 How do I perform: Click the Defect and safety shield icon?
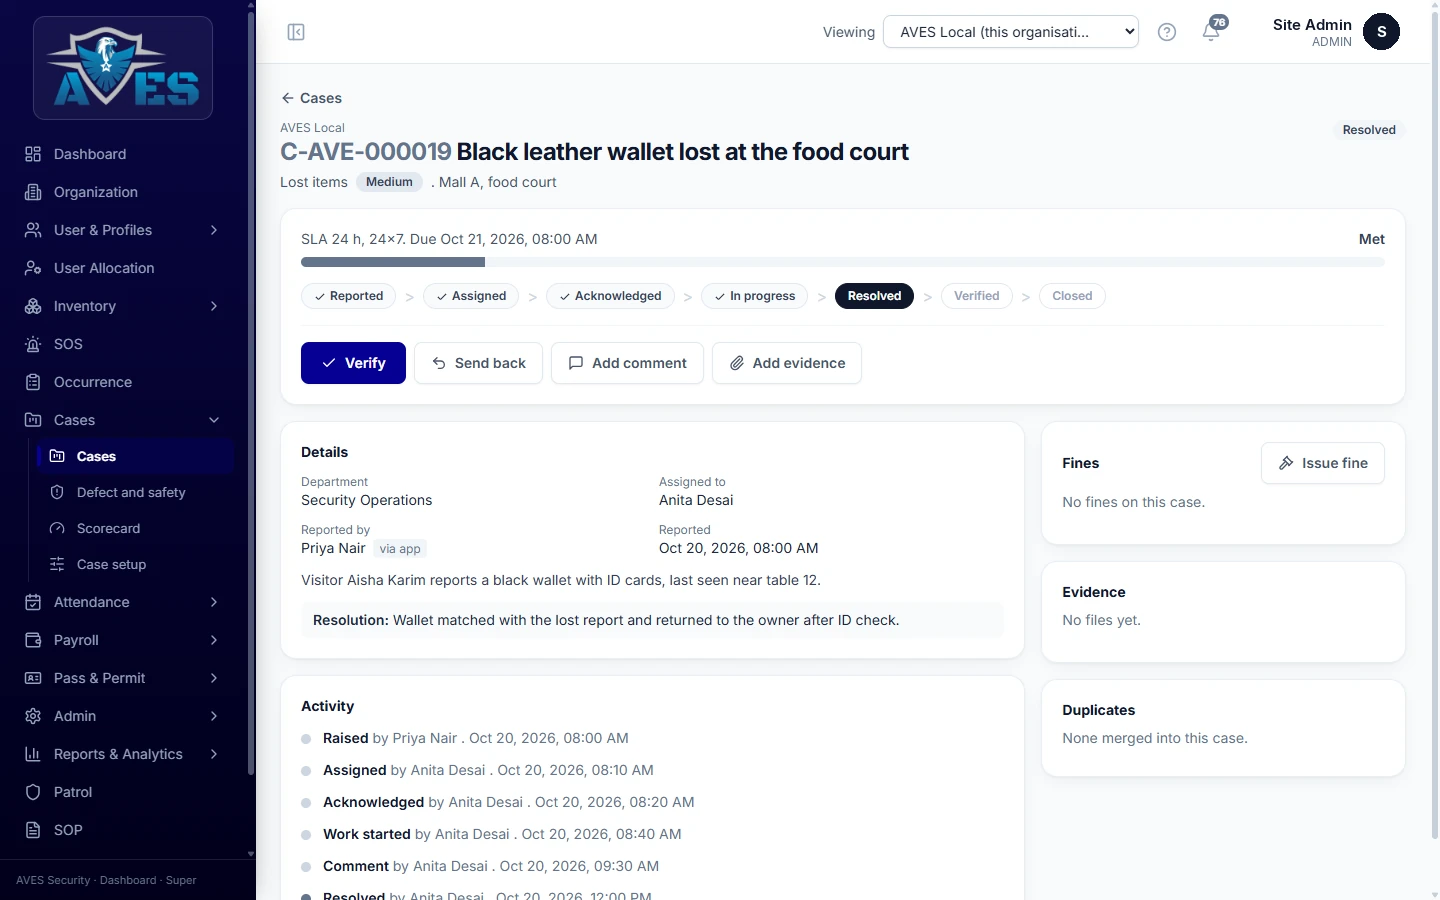coord(57,492)
